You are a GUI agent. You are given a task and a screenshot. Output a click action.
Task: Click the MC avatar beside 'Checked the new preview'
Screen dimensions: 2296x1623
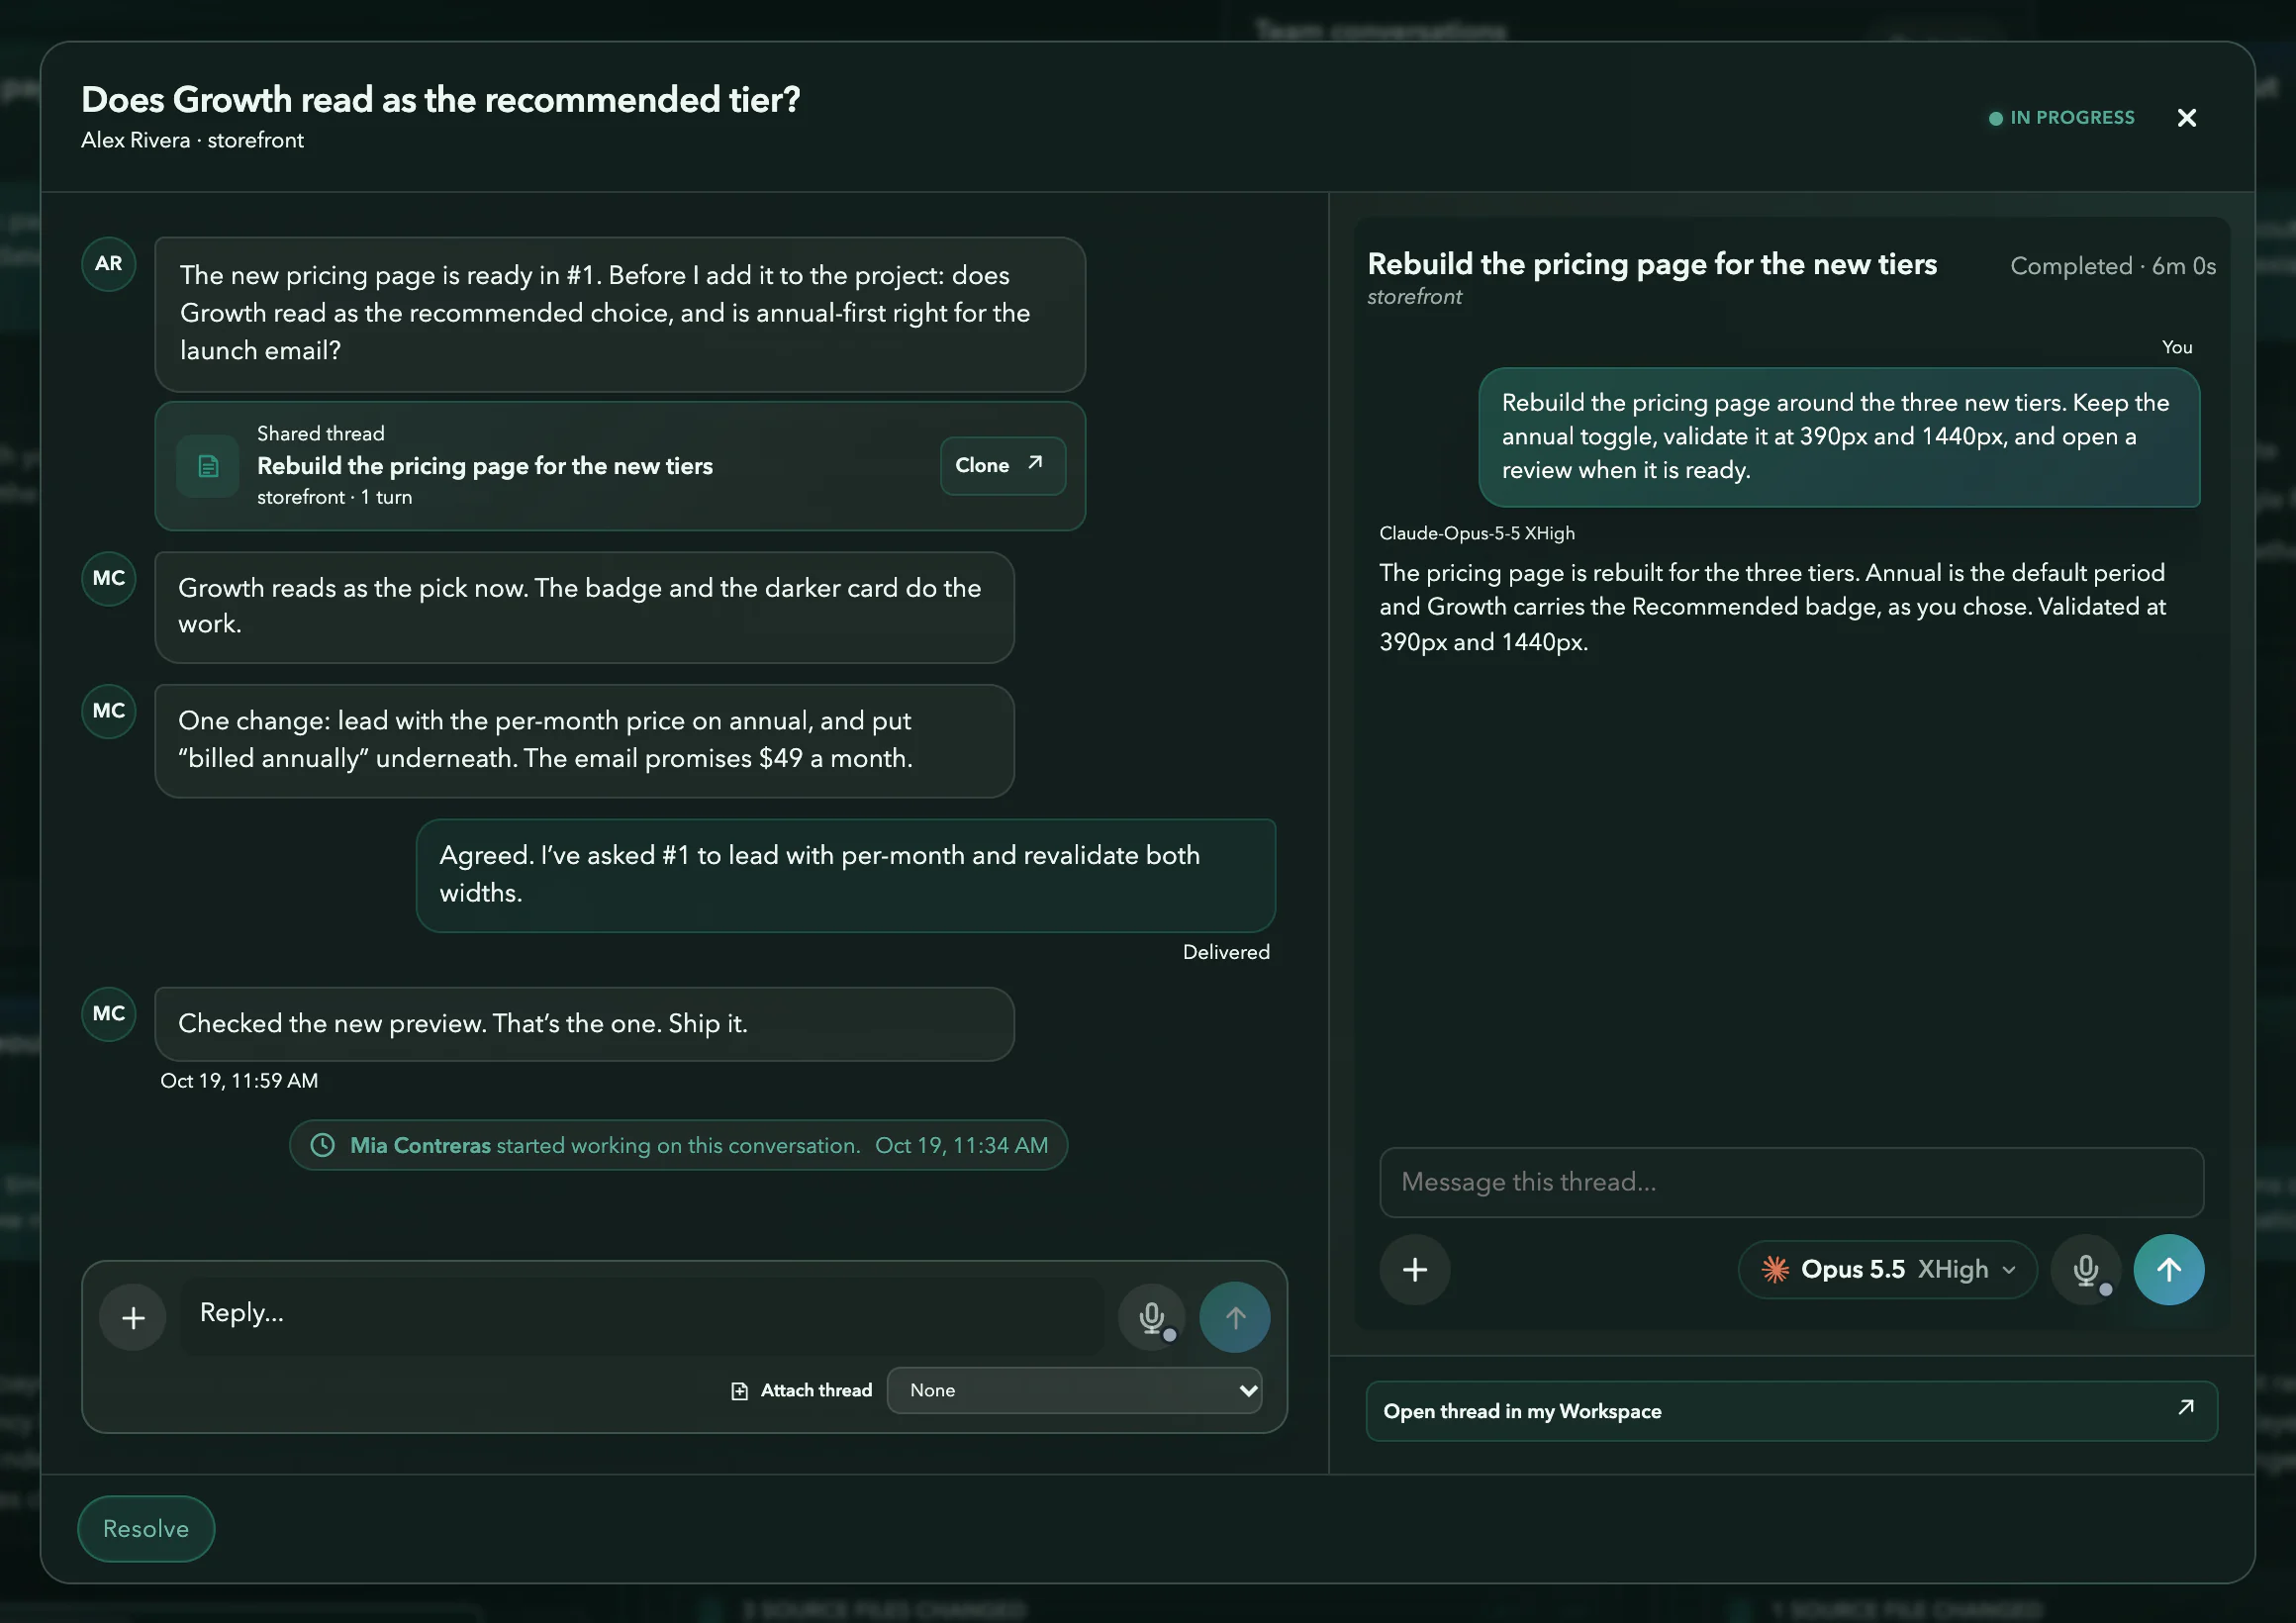pos(109,1014)
